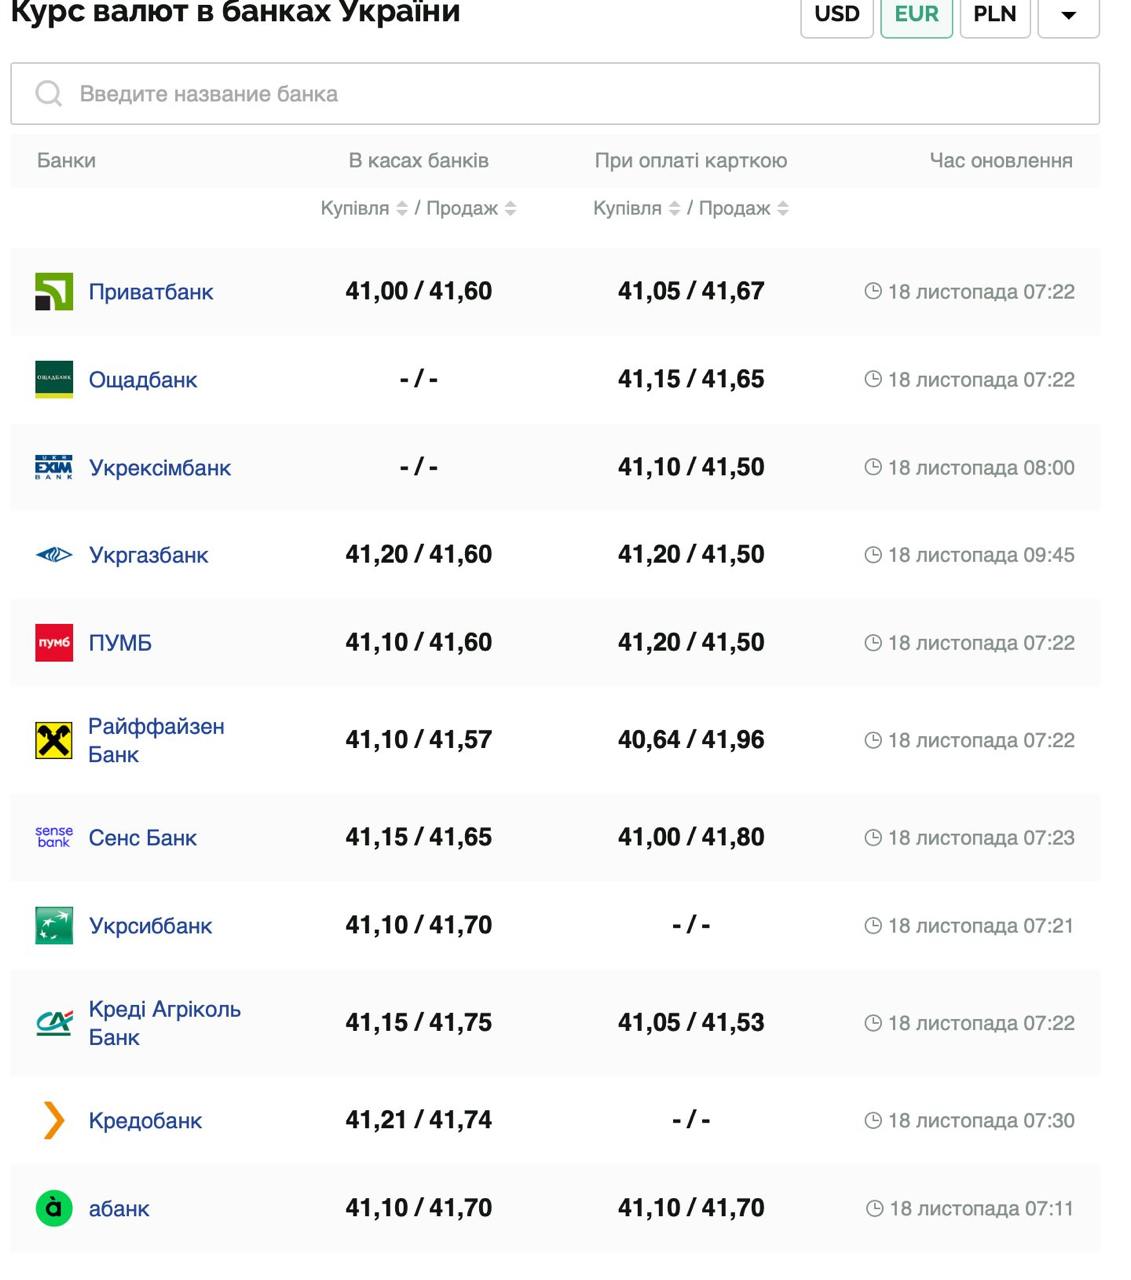Click the Kredobank orange chevron logo
Viewport: 1131px width, 1280px height.
54,1121
